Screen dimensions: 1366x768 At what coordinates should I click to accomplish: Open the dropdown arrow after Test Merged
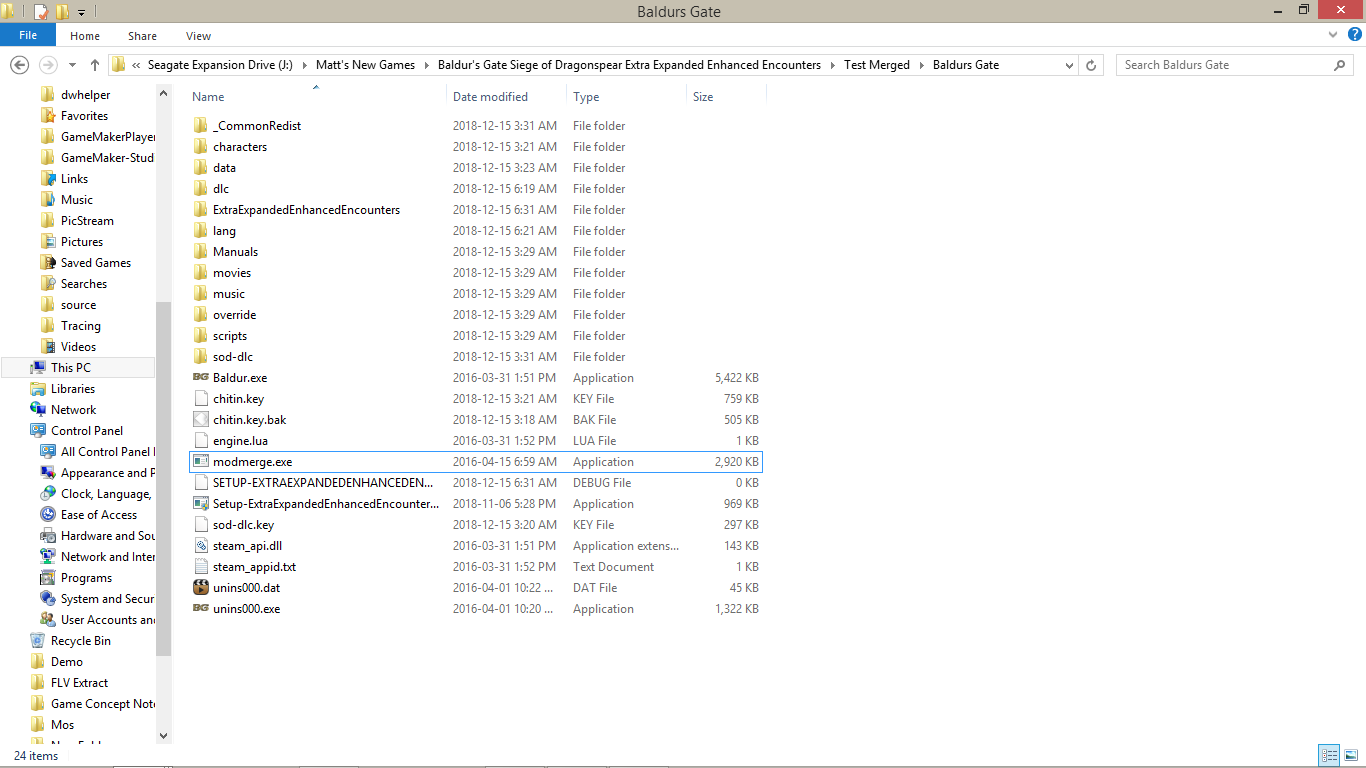point(921,65)
